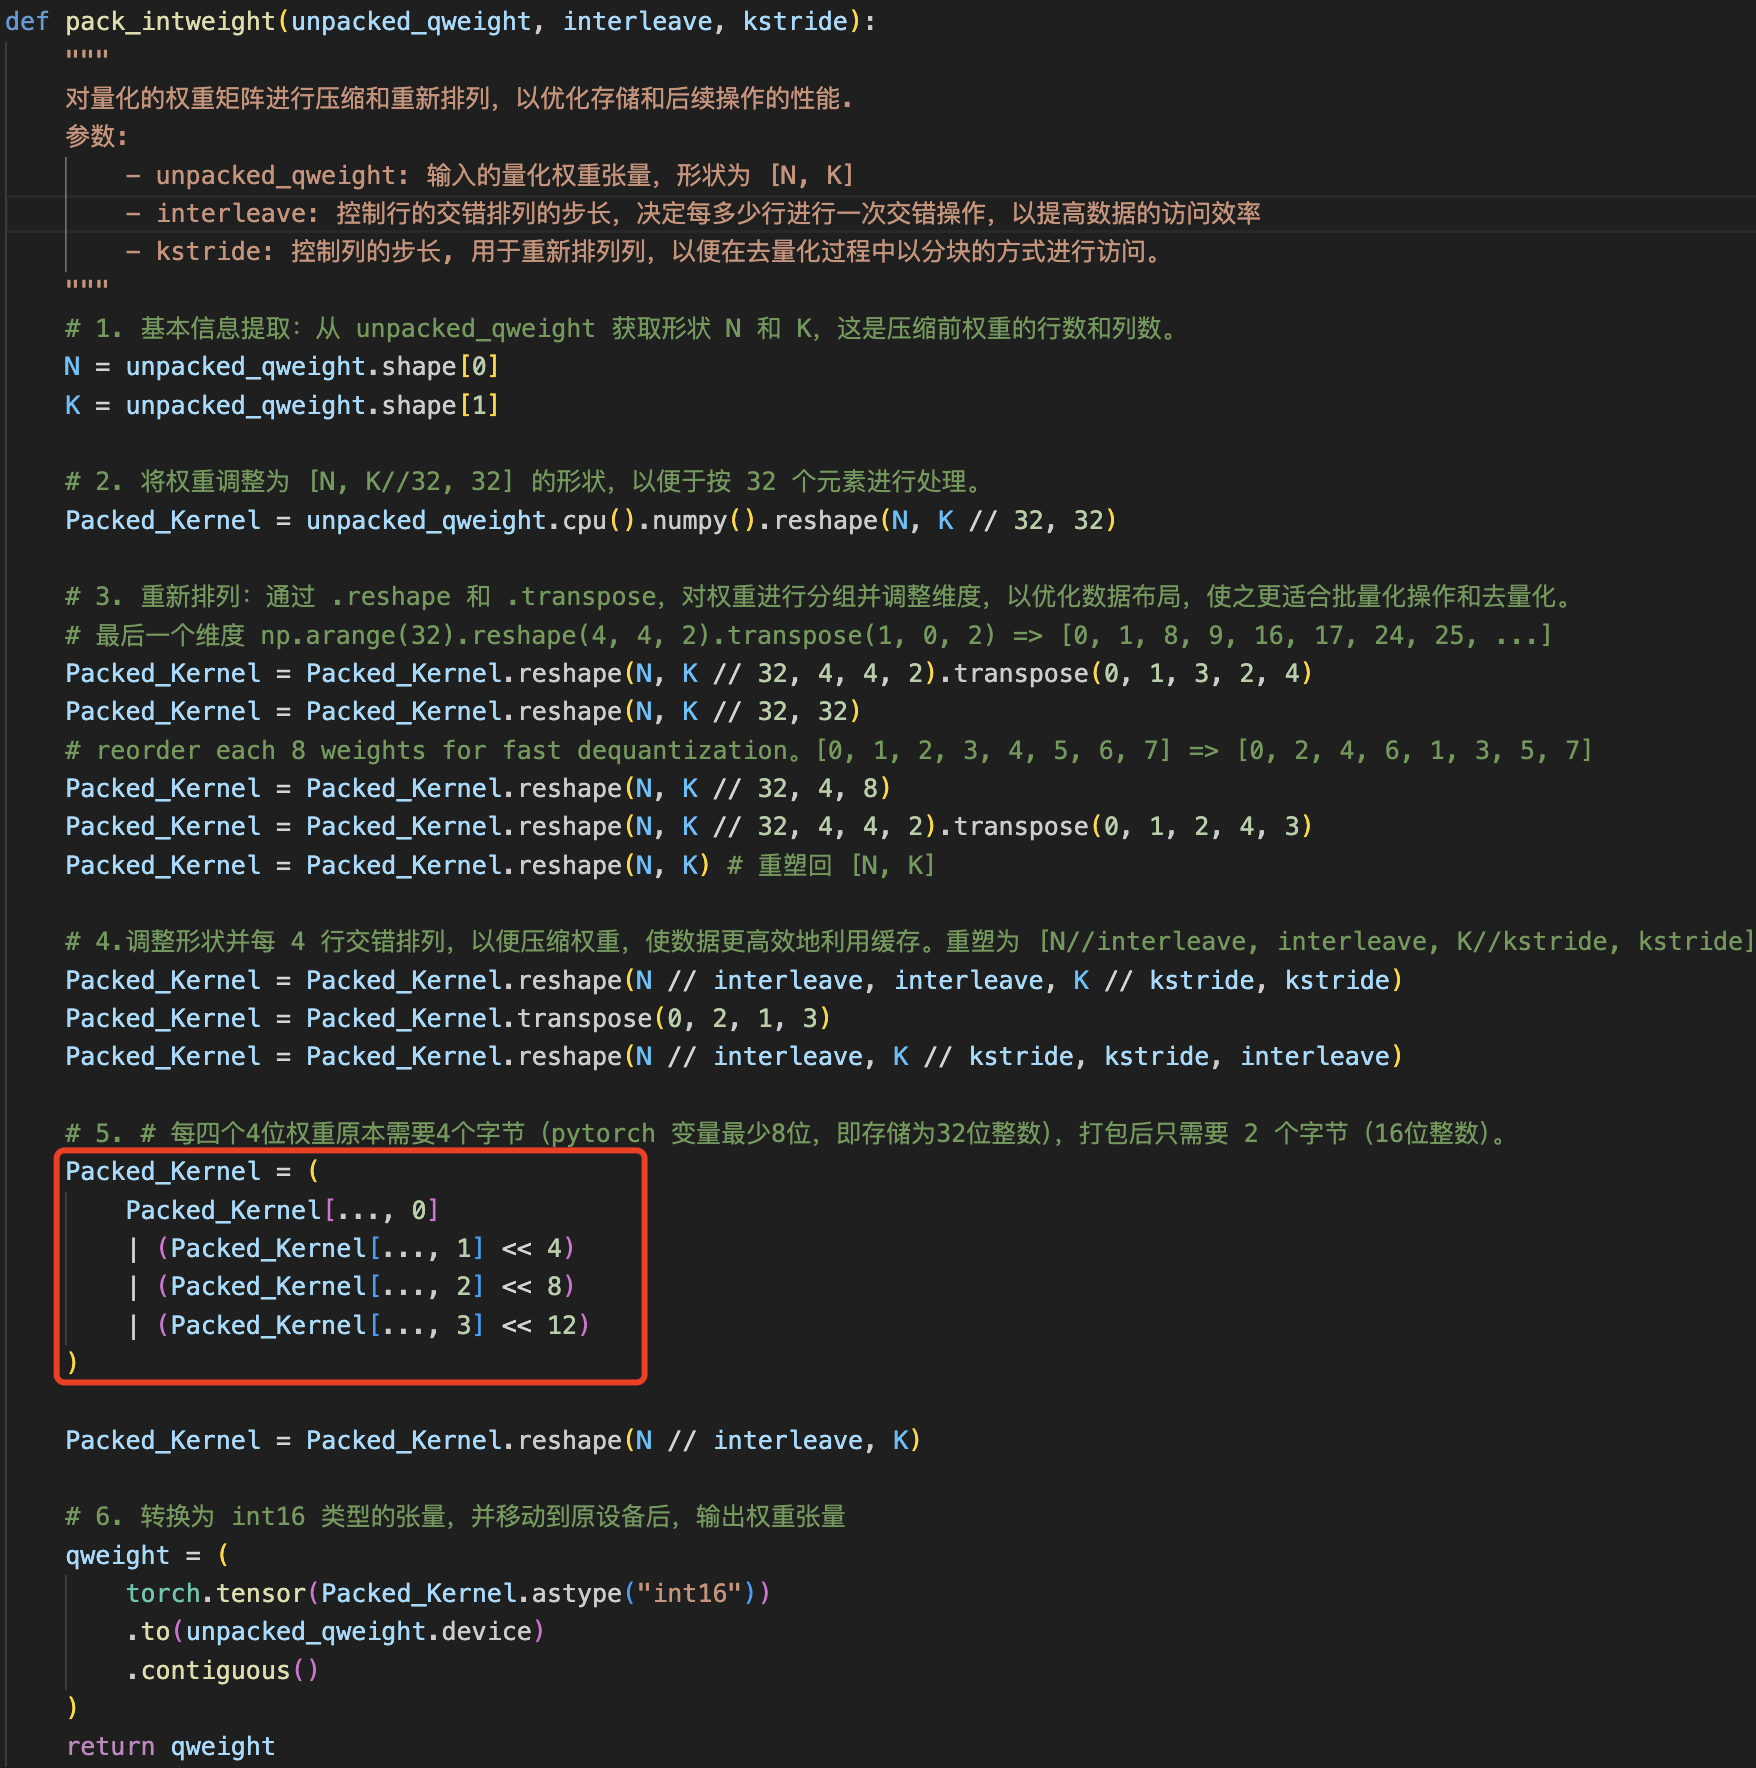The height and width of the screenshot is (1768, 1756).
Task: Click the 'qweight = (' assignment line
Action: coord(147,1555)
